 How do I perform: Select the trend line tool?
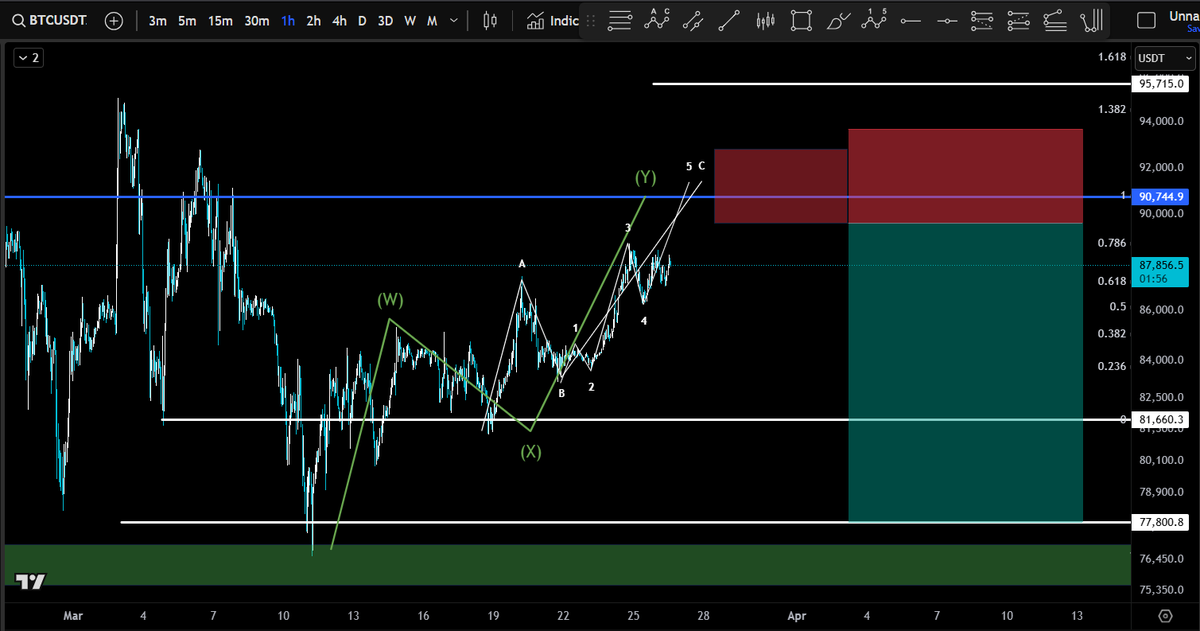(x=729, y=19)
